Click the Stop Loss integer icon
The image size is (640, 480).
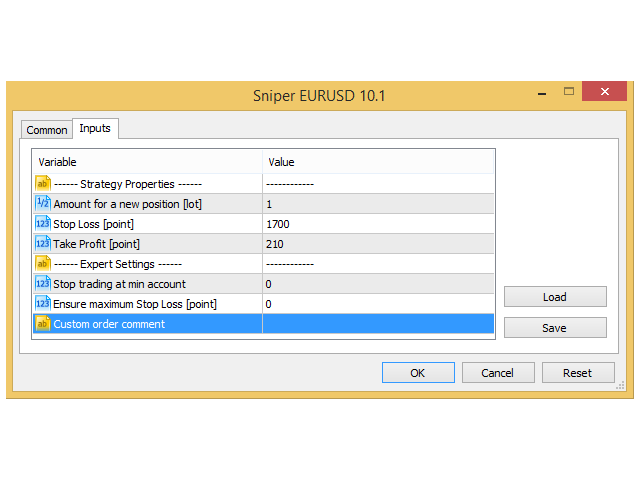click(x=43, y=224)
